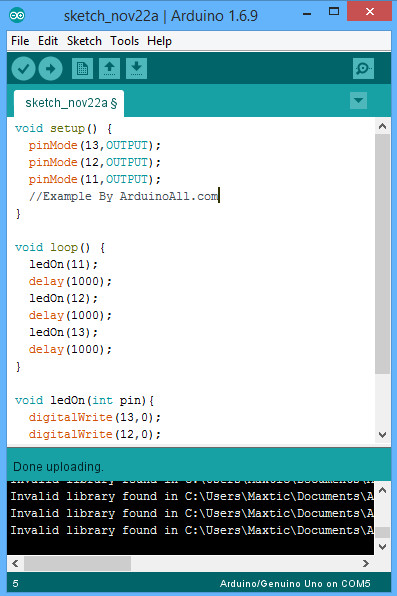Click the editor vertical scrollbar thumb
Image resolution: width=397 pixels, height=596 pixels.
(x=382, y=254)
